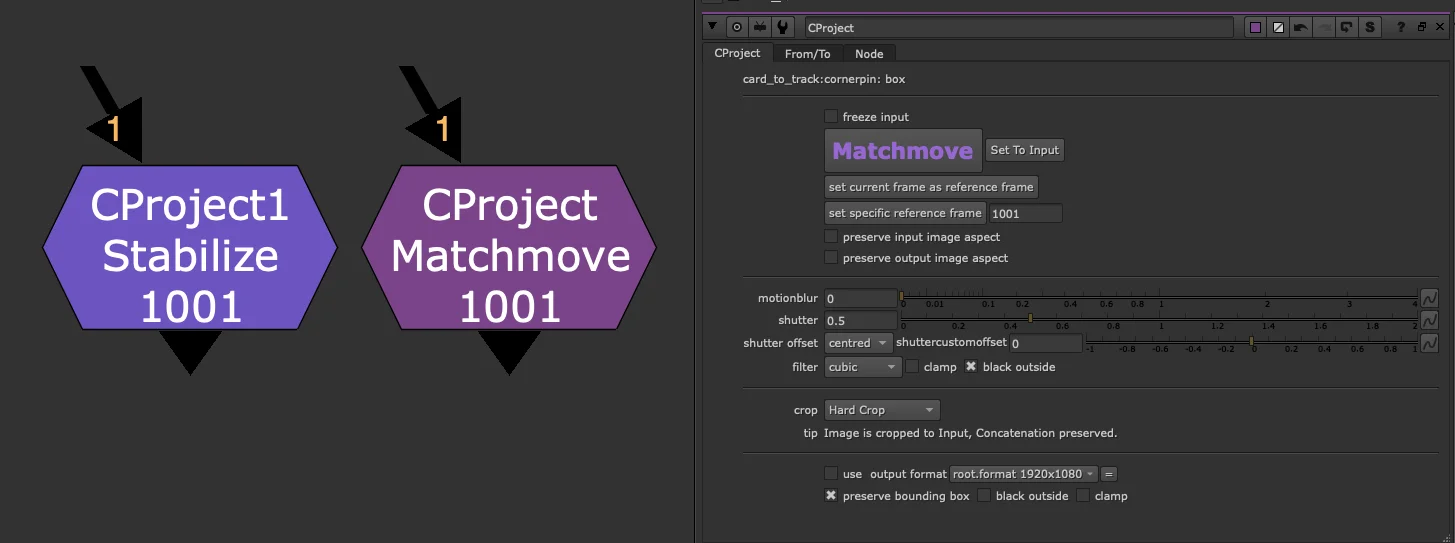Toggle black outside checkbox beside filter

pos(971,367)
